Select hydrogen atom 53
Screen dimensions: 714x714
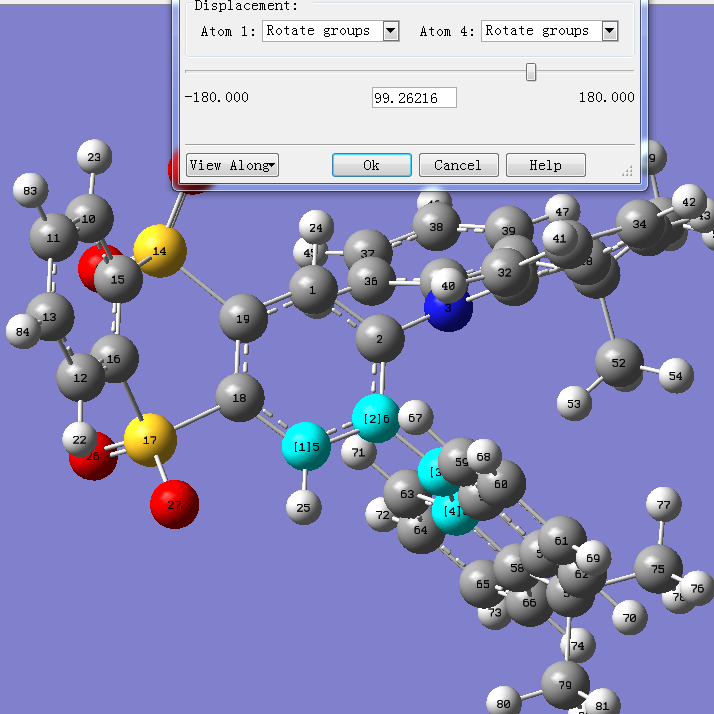(574, 403)
